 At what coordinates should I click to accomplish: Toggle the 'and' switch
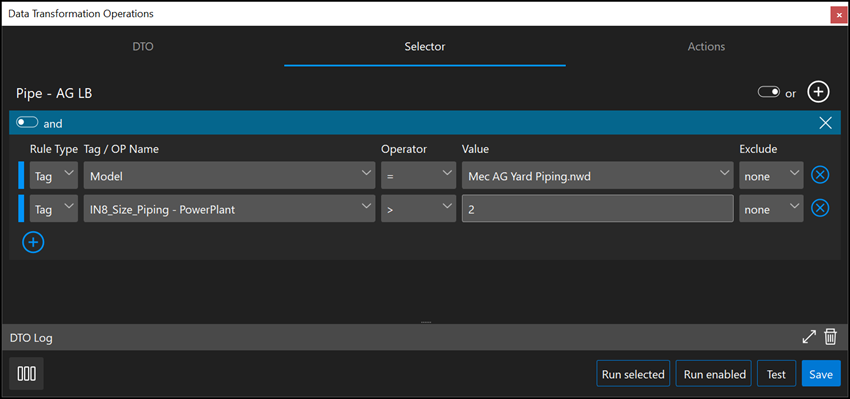pos(27,123)
